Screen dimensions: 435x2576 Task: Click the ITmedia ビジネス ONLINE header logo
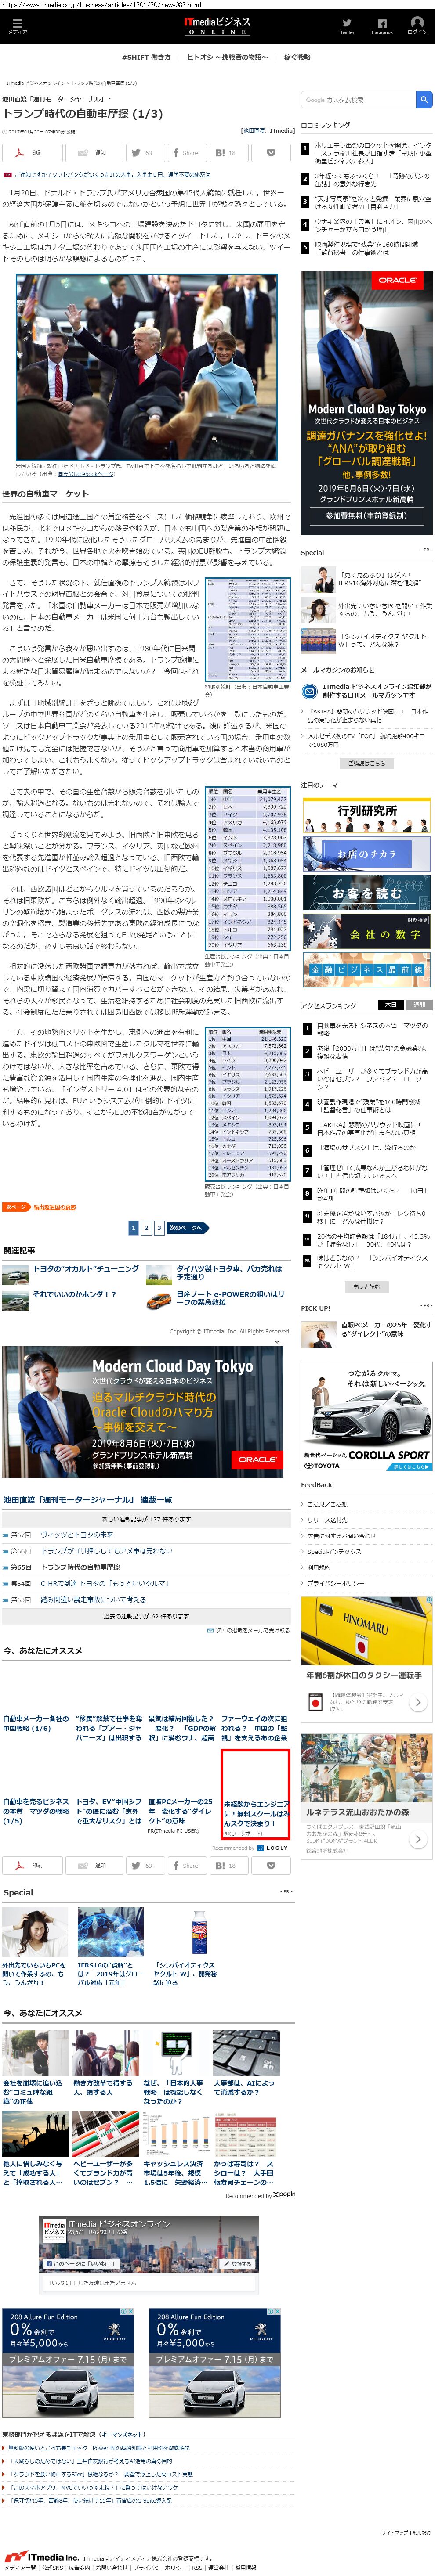[217, 26]
